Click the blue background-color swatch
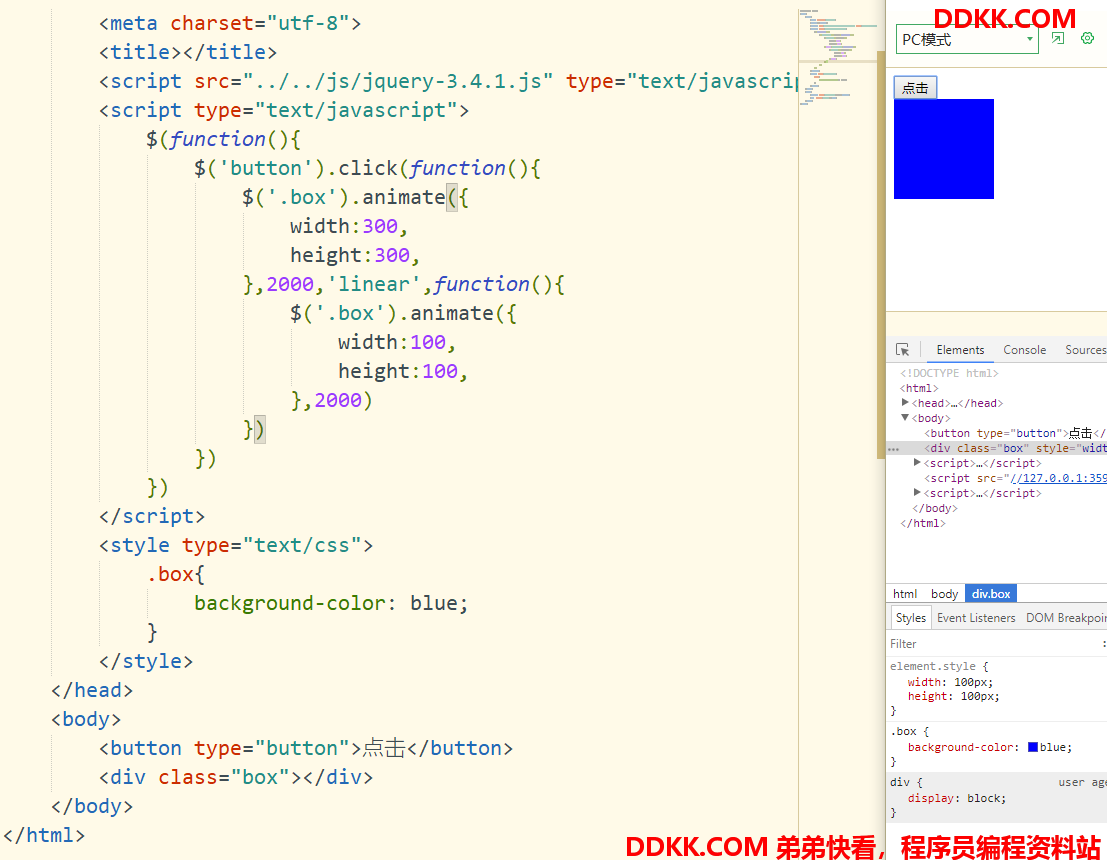This screenshot has width=1107, height=860. tap(1032, 747)
